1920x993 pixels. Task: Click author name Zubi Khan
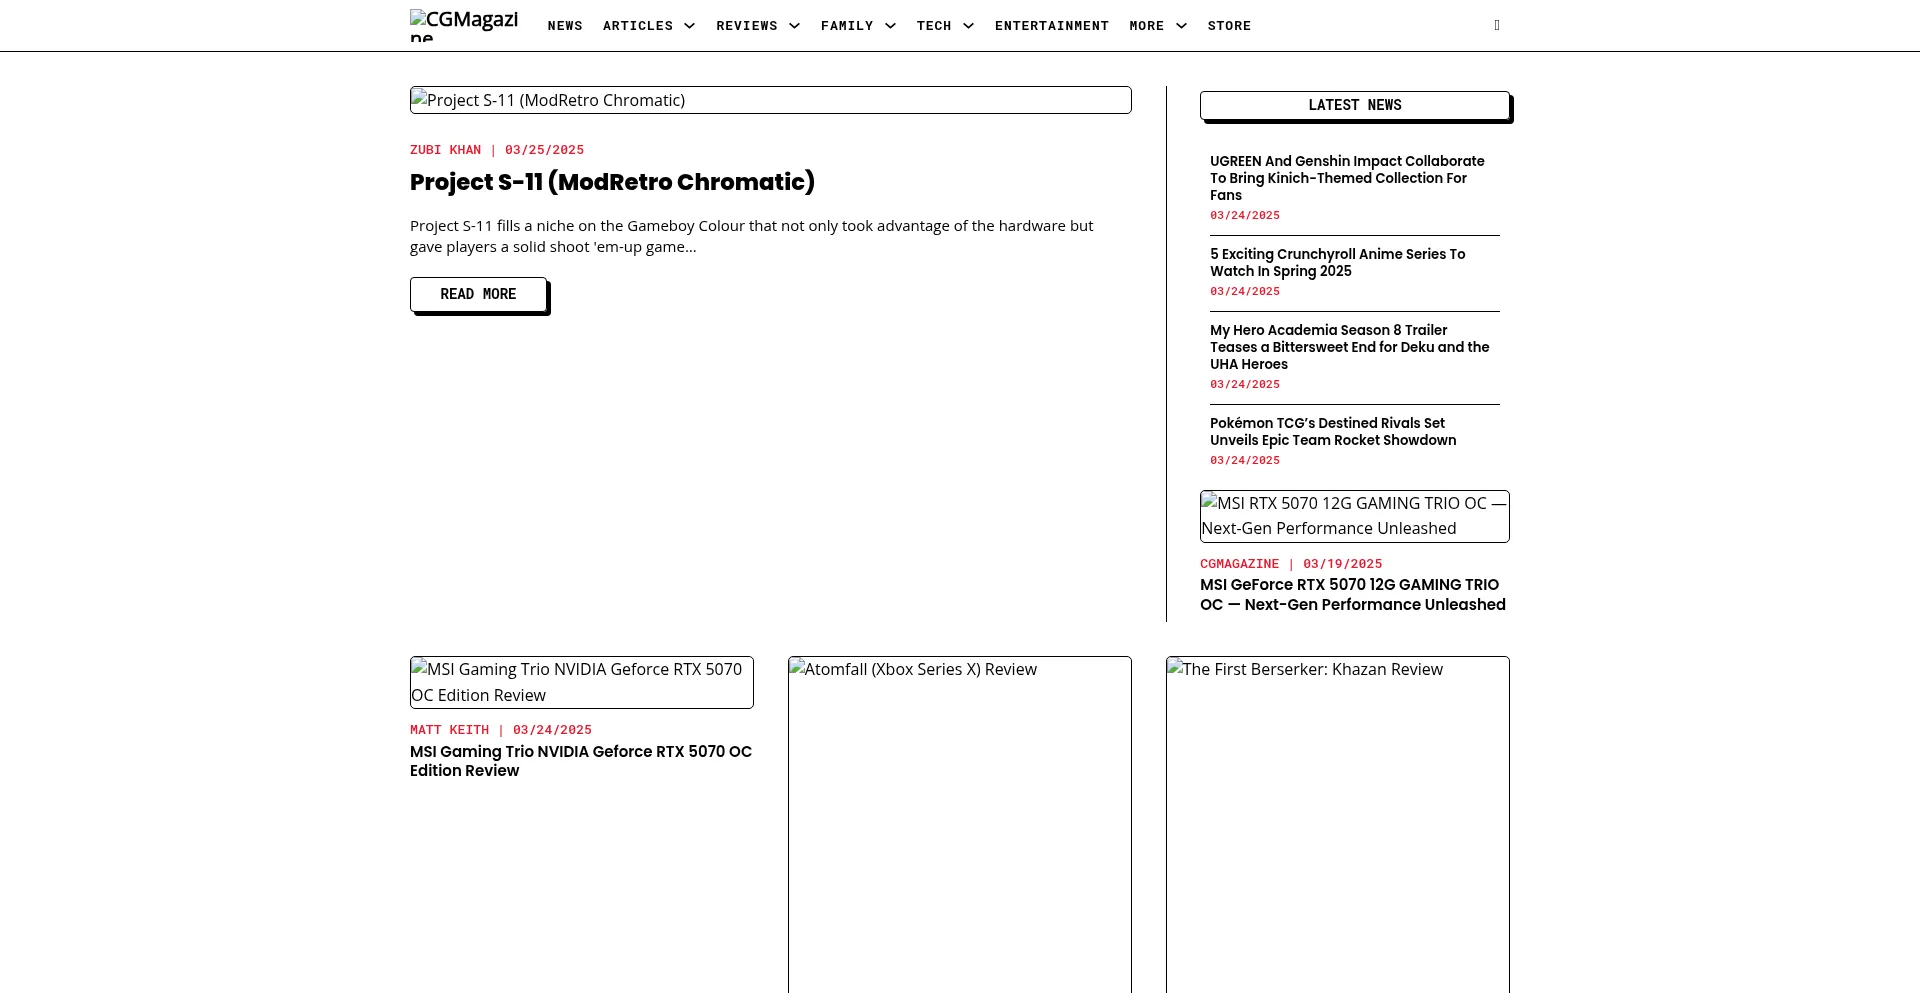click(445, 150)
